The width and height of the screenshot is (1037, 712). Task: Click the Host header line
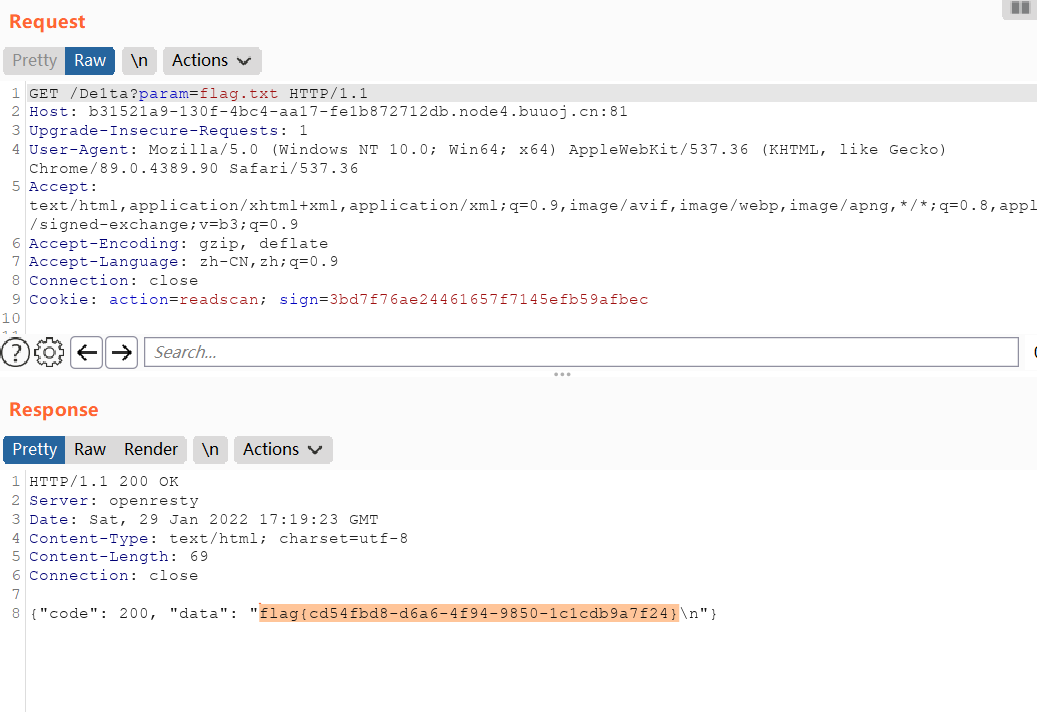328,112
